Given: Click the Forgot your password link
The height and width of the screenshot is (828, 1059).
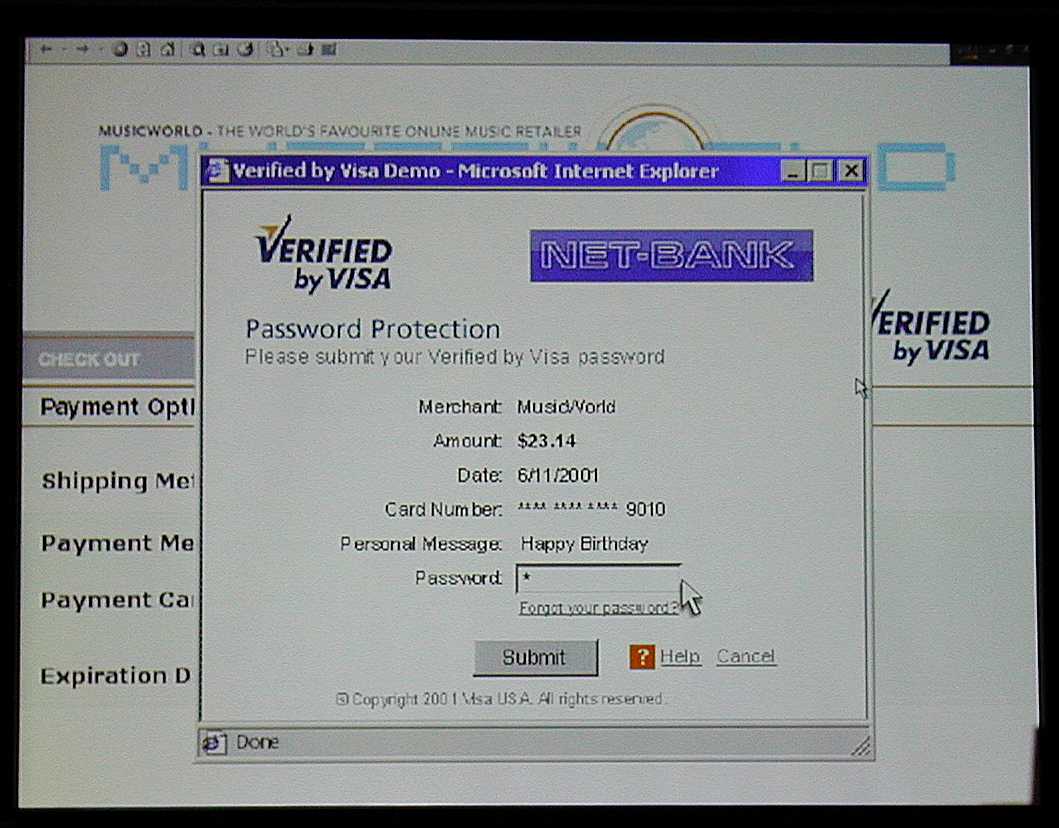Looking at the screenshot, I should (598, 608).
